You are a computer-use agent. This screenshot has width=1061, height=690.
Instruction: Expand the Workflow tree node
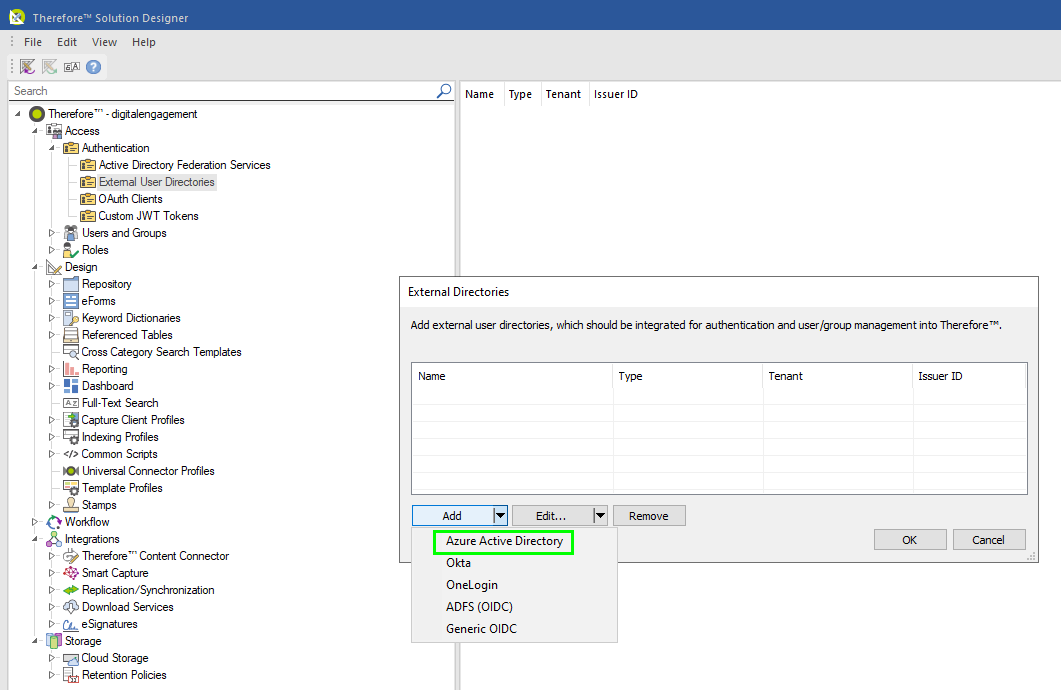35,522
